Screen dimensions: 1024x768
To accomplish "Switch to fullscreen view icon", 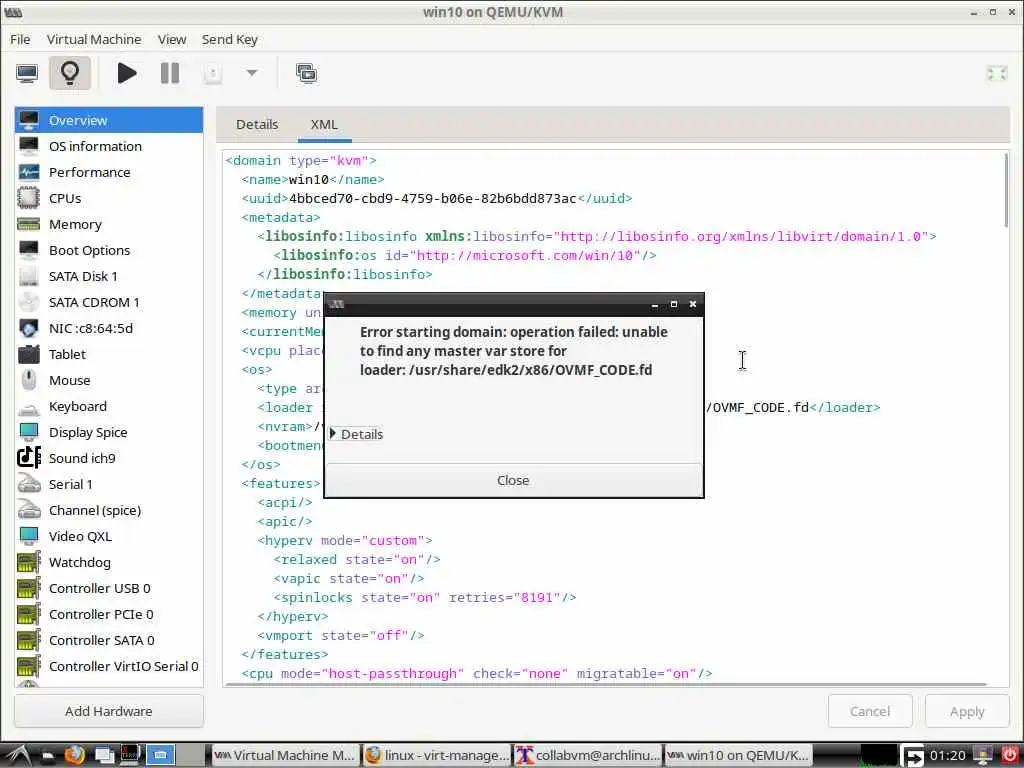I will pos(997,74).
